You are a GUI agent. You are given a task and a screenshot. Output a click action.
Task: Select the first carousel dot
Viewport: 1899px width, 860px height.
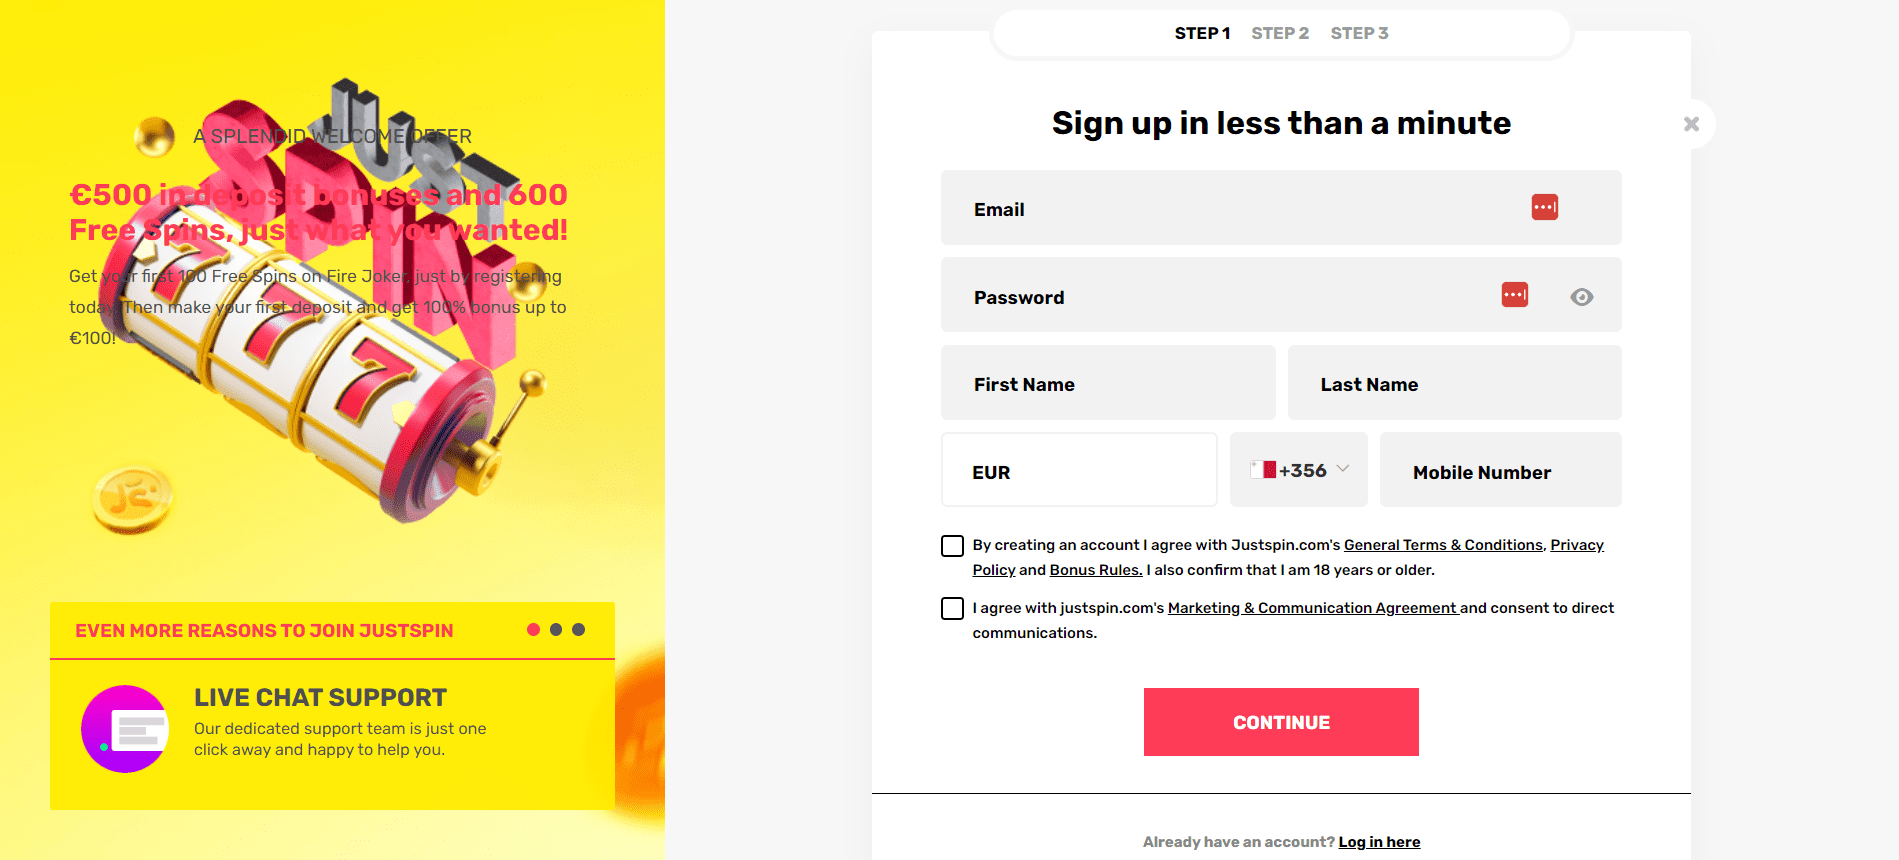[533, 630]
